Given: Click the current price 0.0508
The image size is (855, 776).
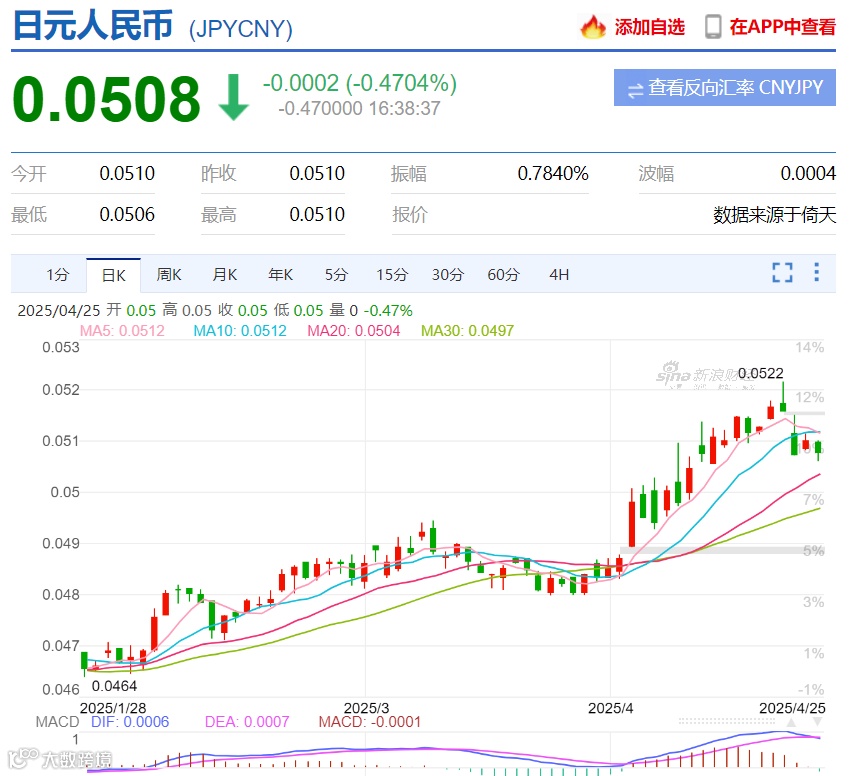Looking at the screenshot, I should coord(106,99).
